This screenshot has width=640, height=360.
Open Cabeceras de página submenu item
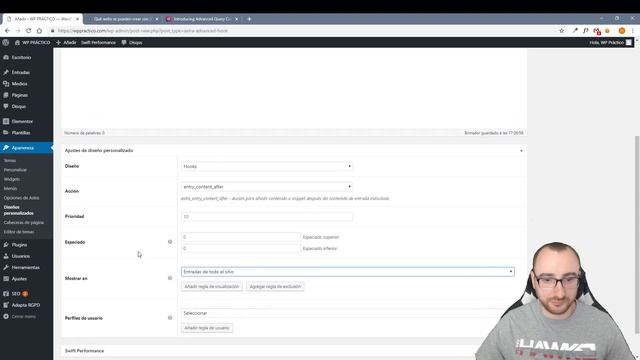[24, 223]
